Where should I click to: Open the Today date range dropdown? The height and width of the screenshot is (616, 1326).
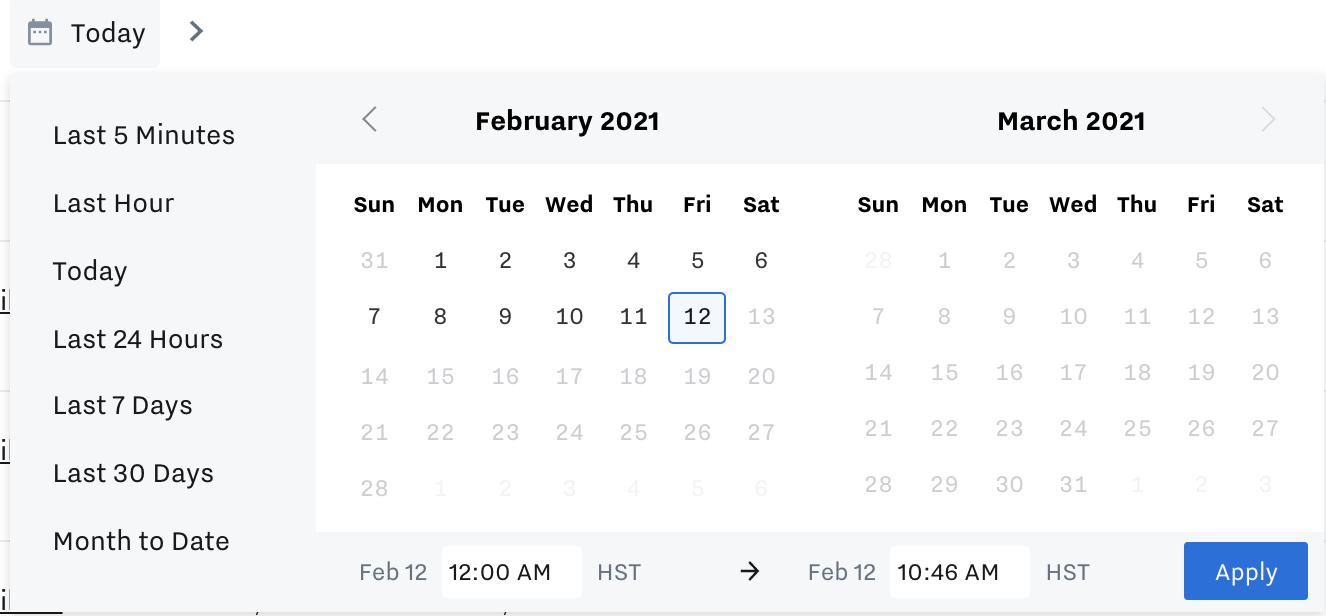(85, 33)
